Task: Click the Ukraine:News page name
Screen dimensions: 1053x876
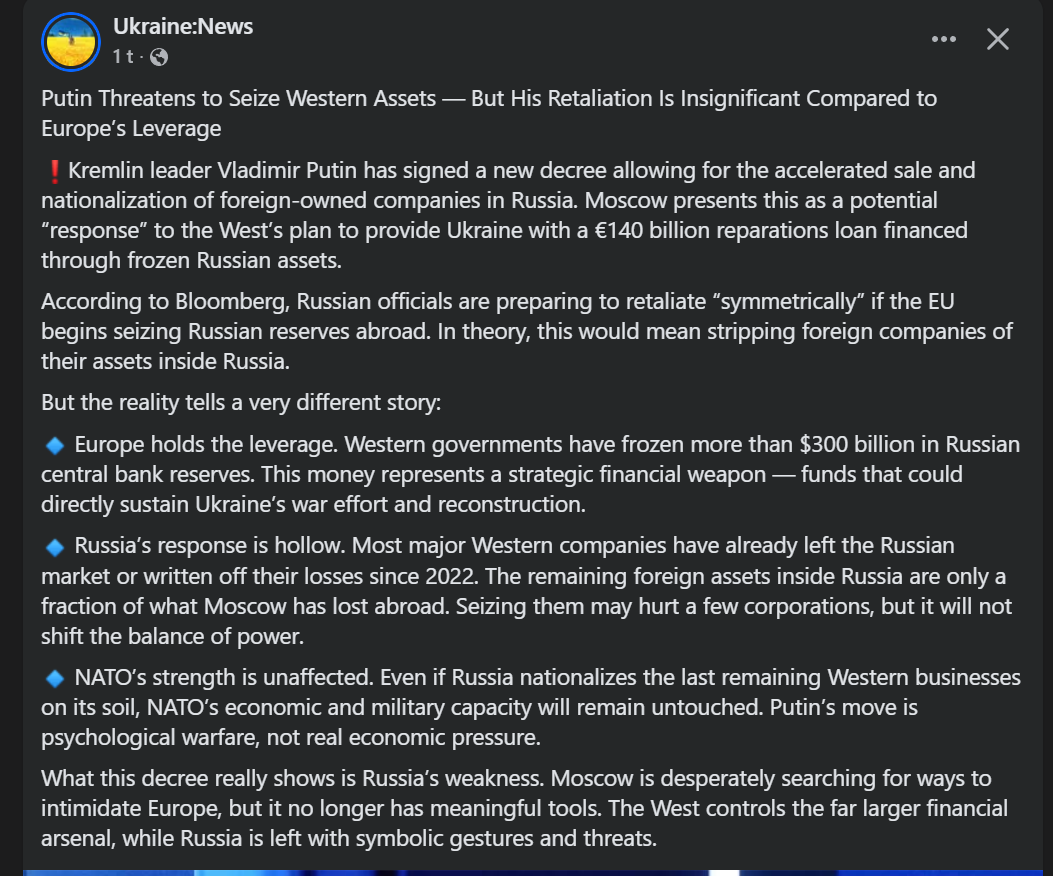Action: 183,27
